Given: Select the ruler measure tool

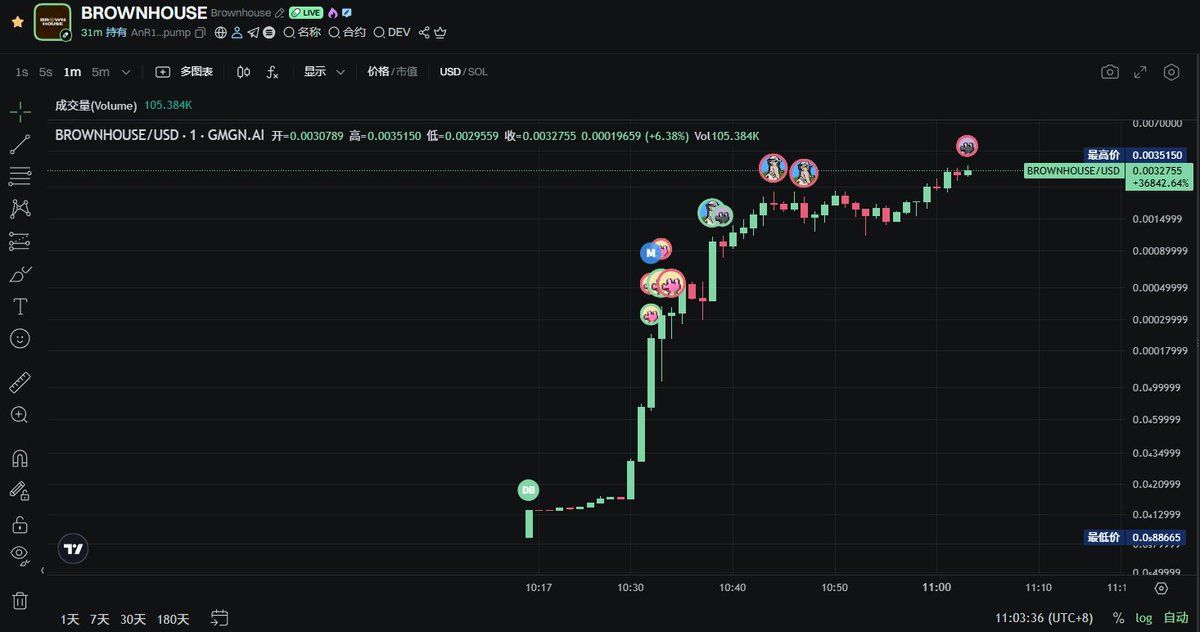Looking at the screenshot, I should [x=20, y=382].
